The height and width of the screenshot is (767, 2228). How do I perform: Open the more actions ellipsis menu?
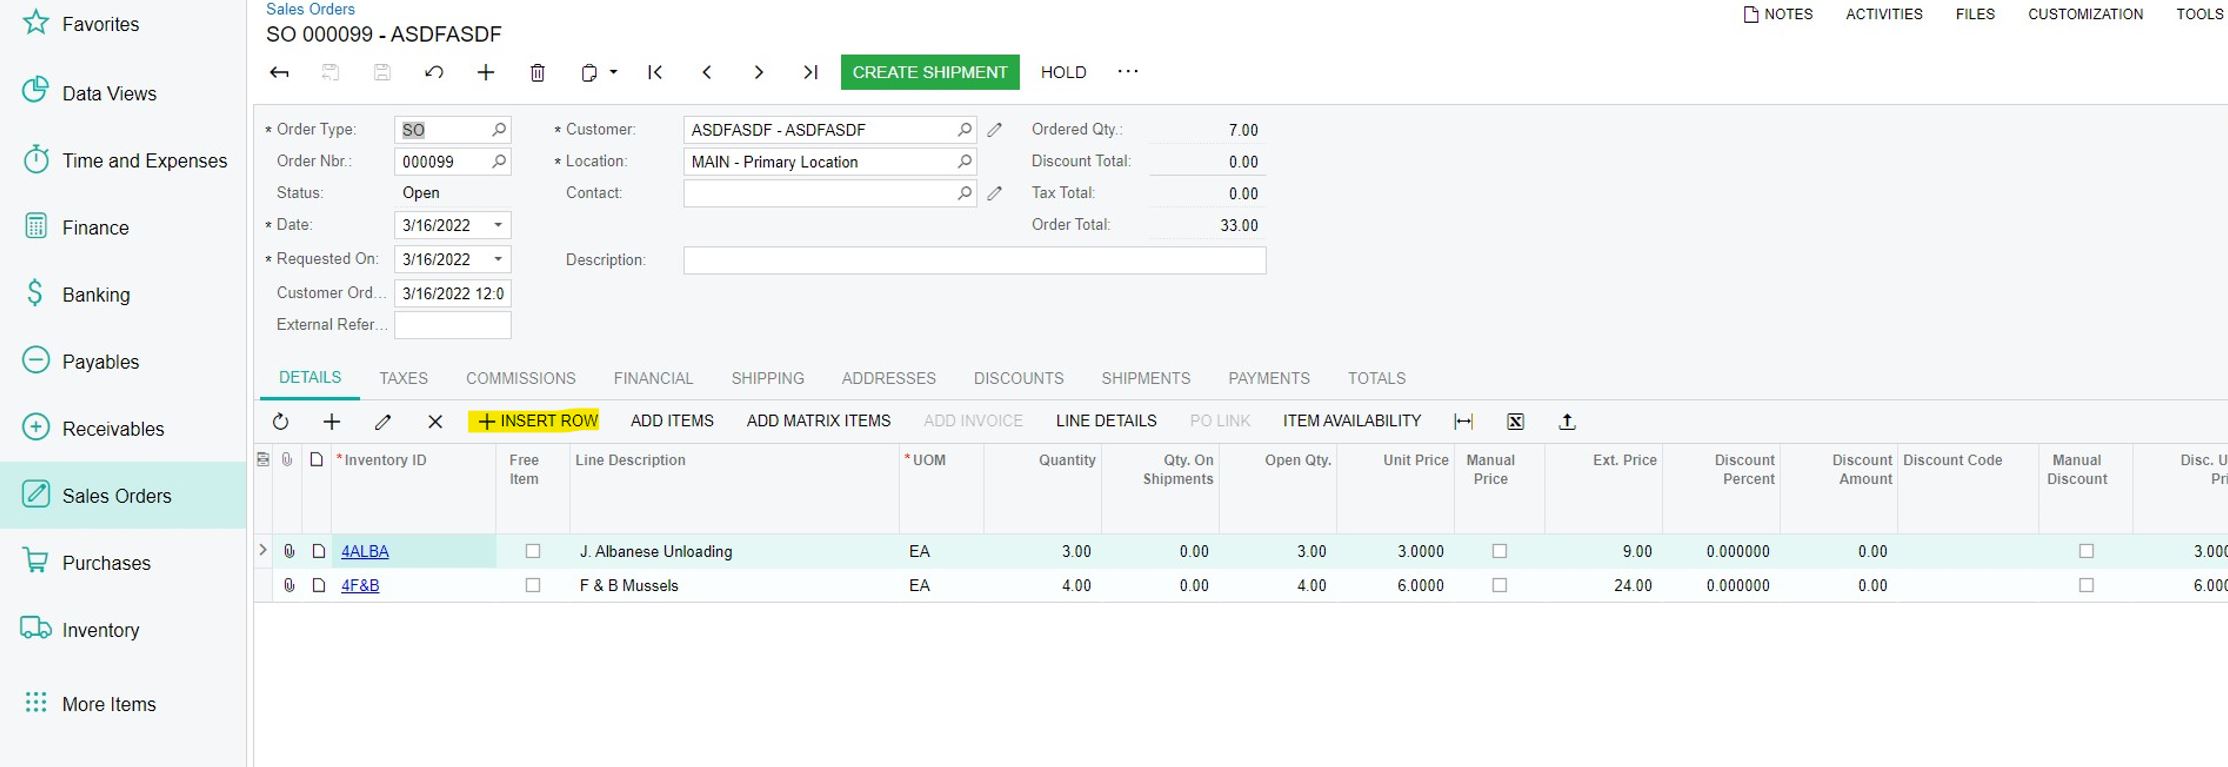tap(1128, 72)
